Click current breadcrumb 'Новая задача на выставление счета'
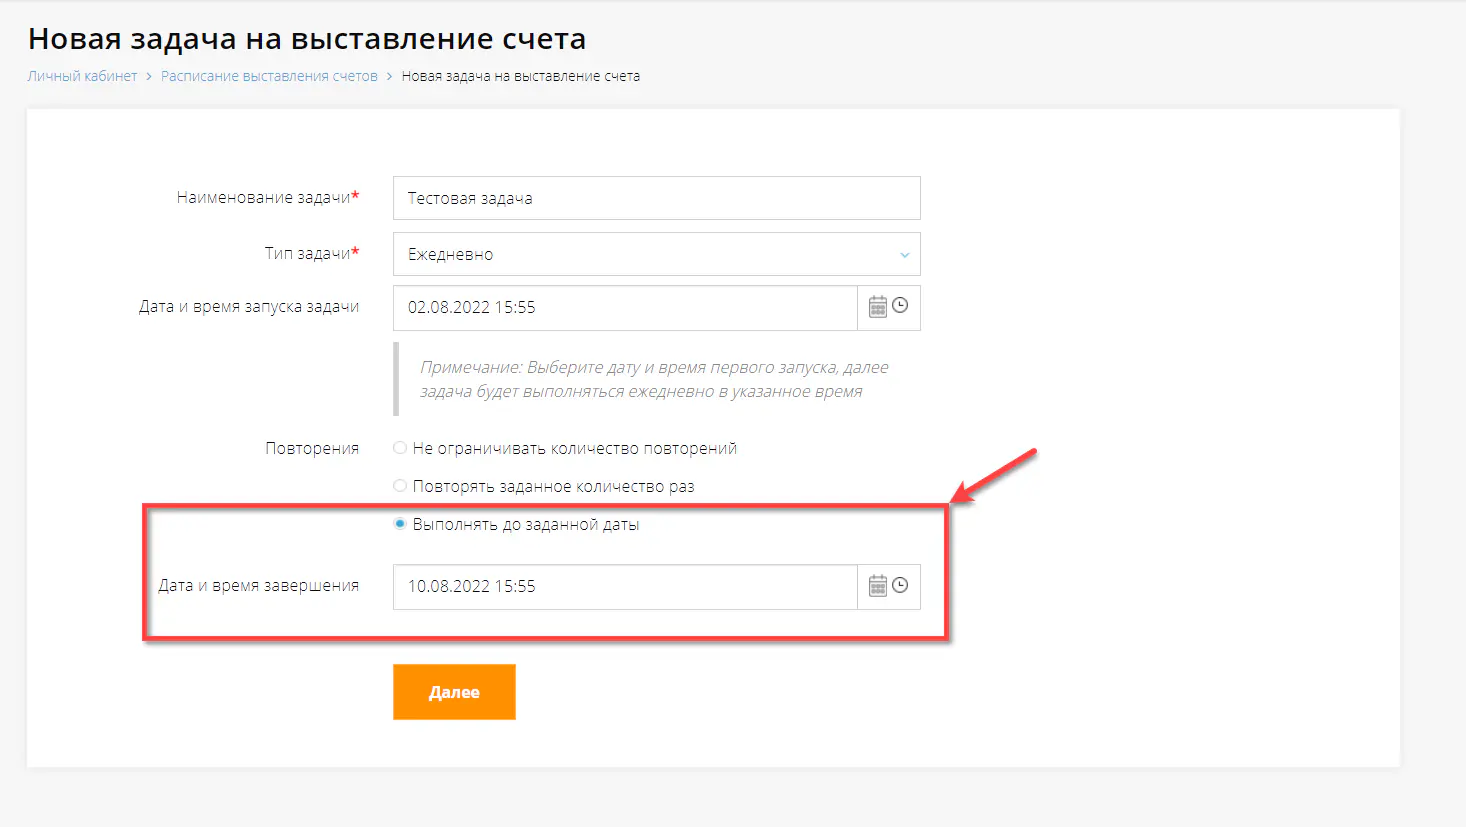Screen dimensions: 1466x827 [x=520, y=76]
